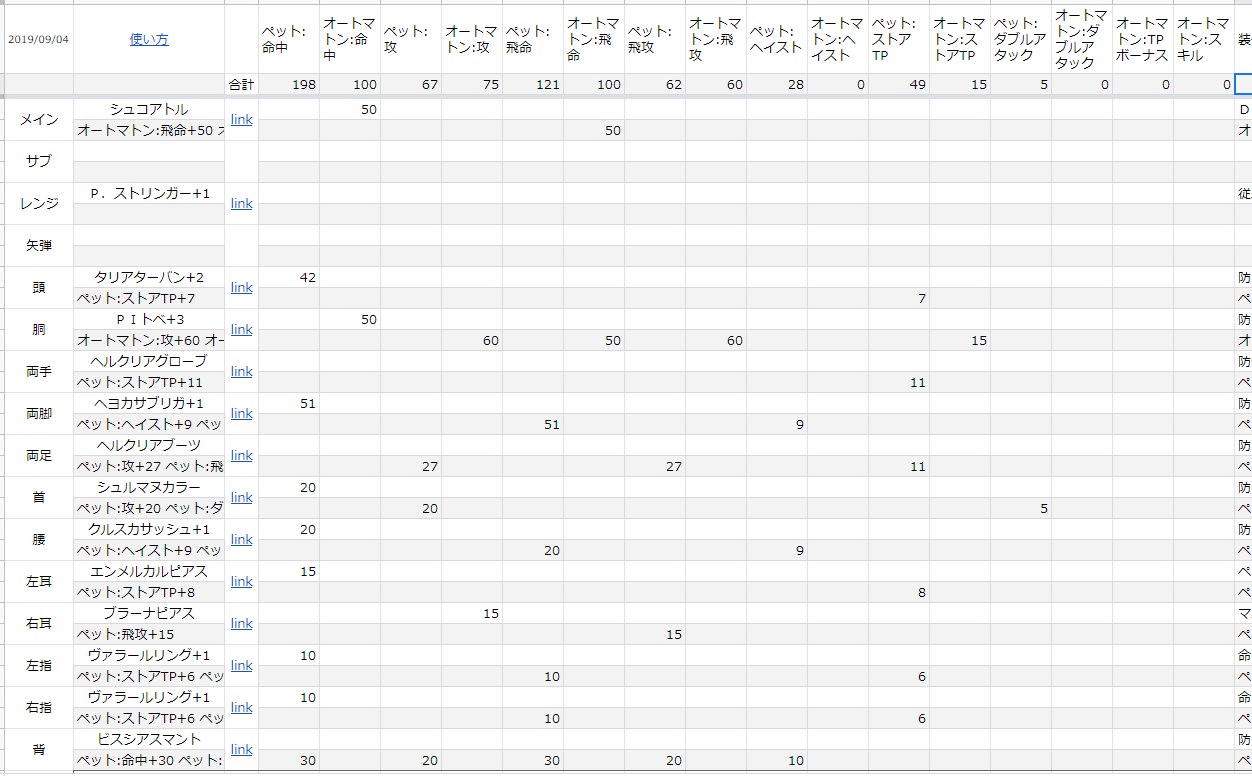The width and height of the screenshot is (1252, 776).
Task: Select the オートマトン:ストアTP column header
Action: (x=960, y=40)
